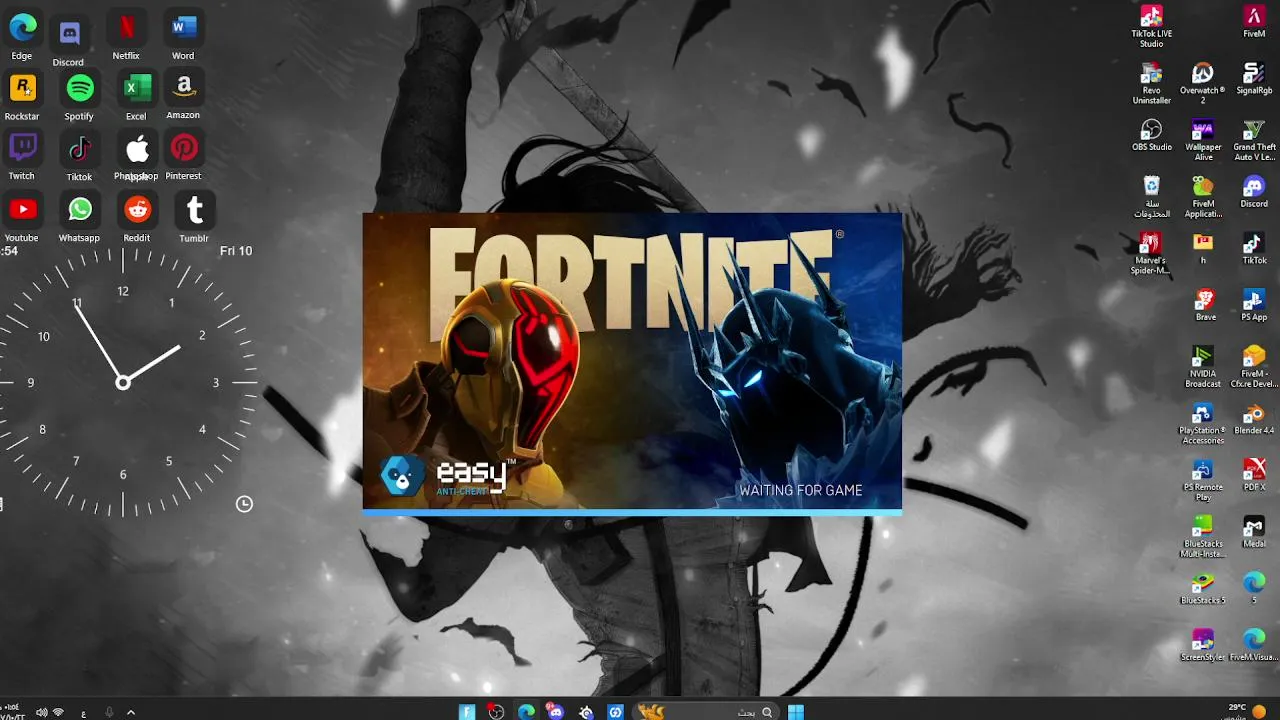This screenshot has height=720, width=1280.
Task: Open the Youtube launcher icon
Action: coord(23,209)
